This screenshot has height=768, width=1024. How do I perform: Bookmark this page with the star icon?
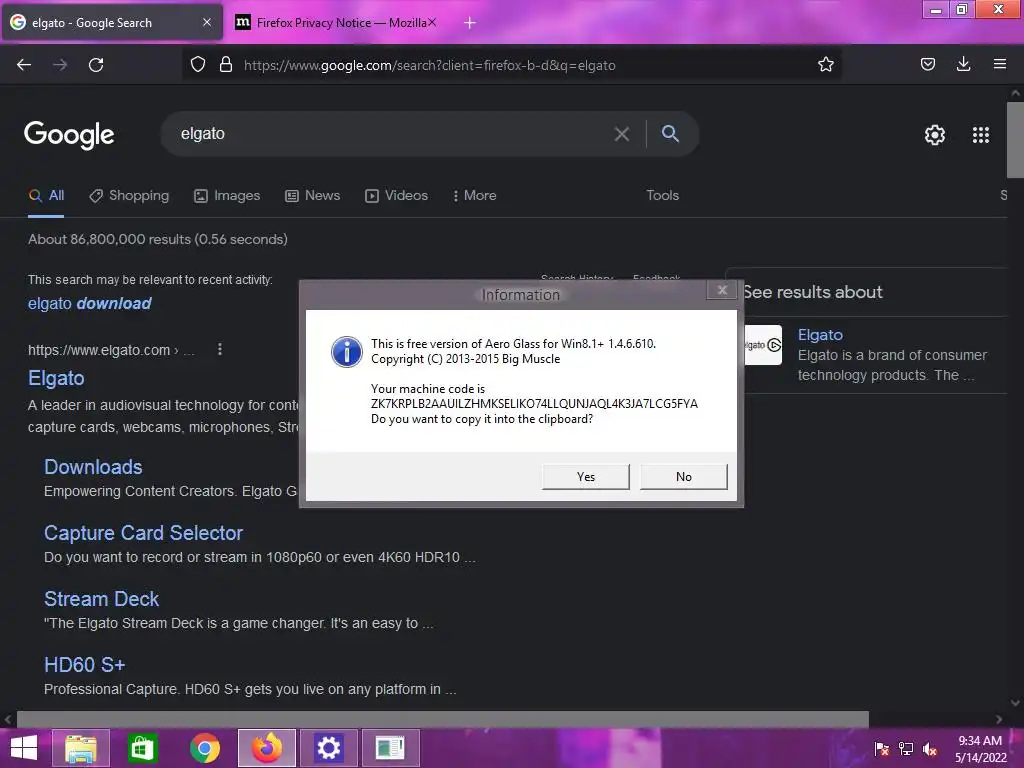coord(825,64)
